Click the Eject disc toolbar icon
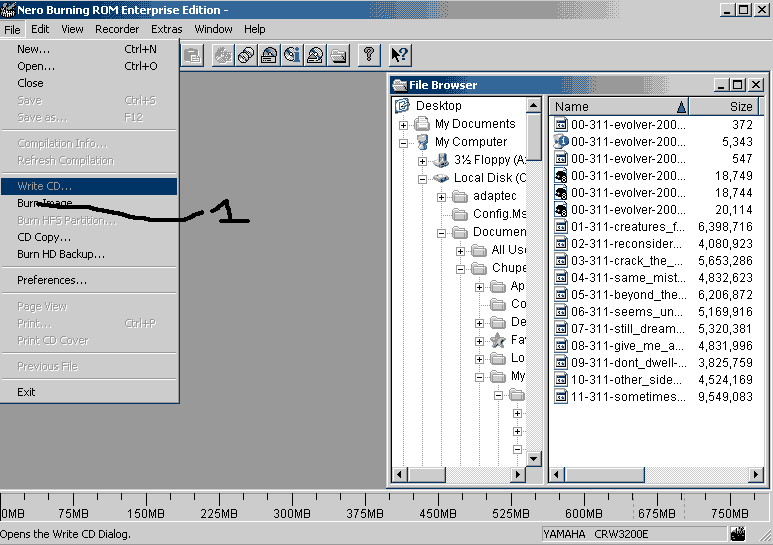The image size is (773, 545). pyautogui.click(x=316, y=55)
